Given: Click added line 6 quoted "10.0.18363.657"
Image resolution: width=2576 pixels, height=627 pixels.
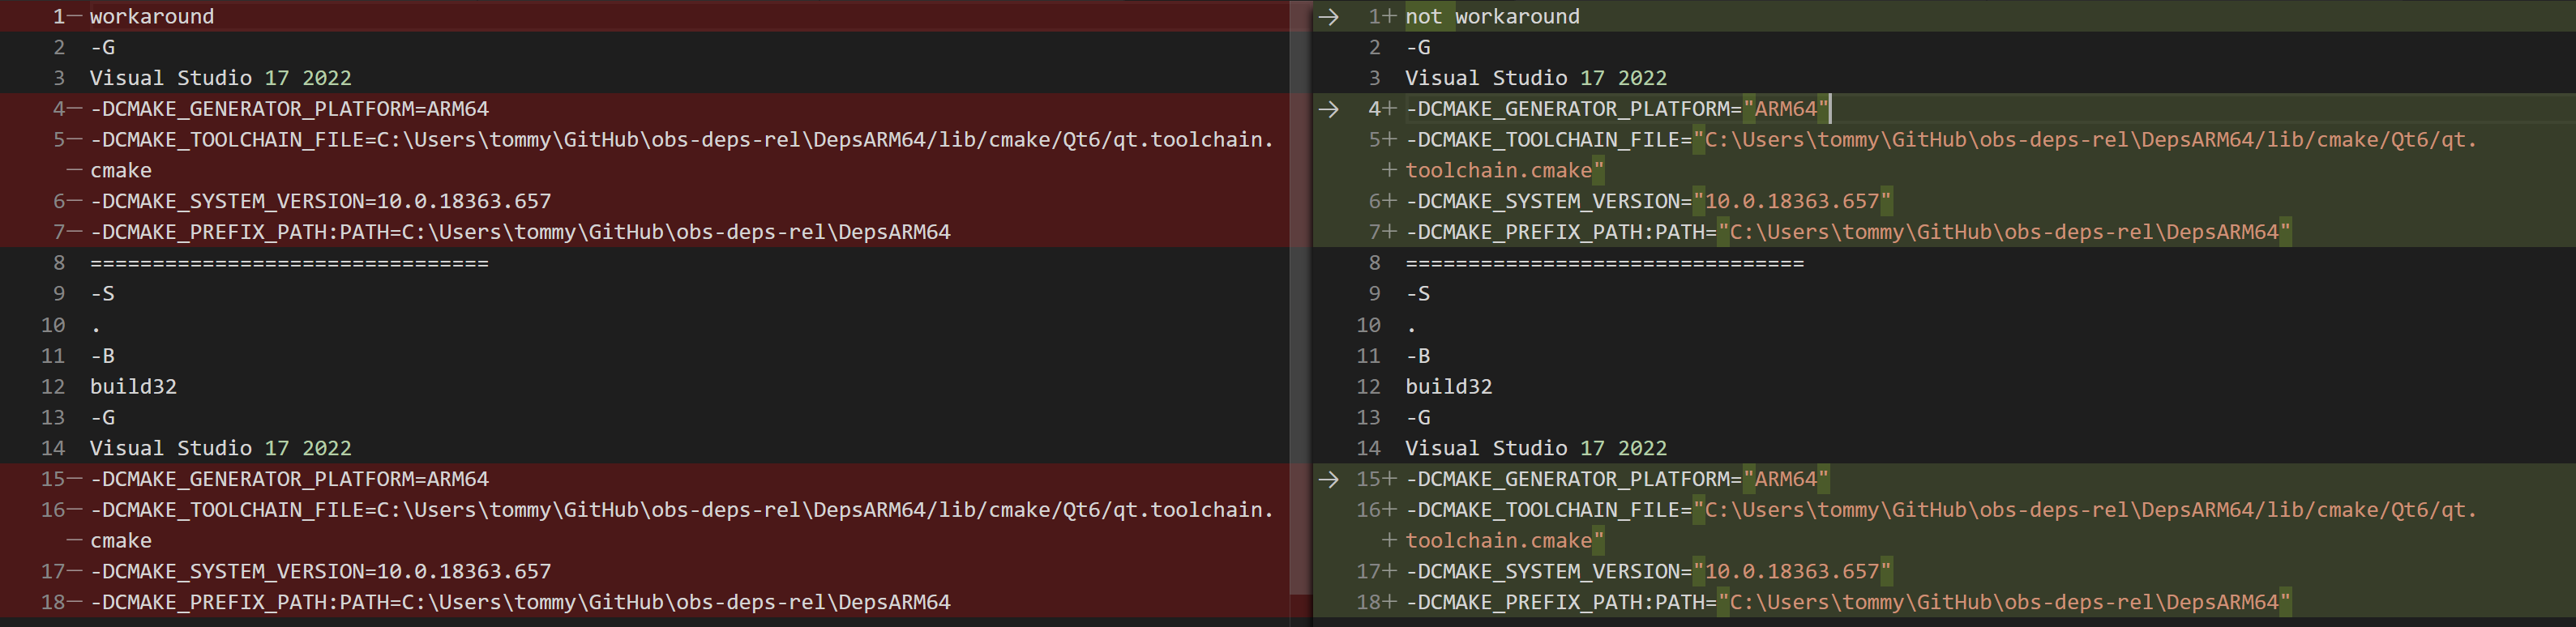Looking at the screenshot, I should (x=1648, y=201).
